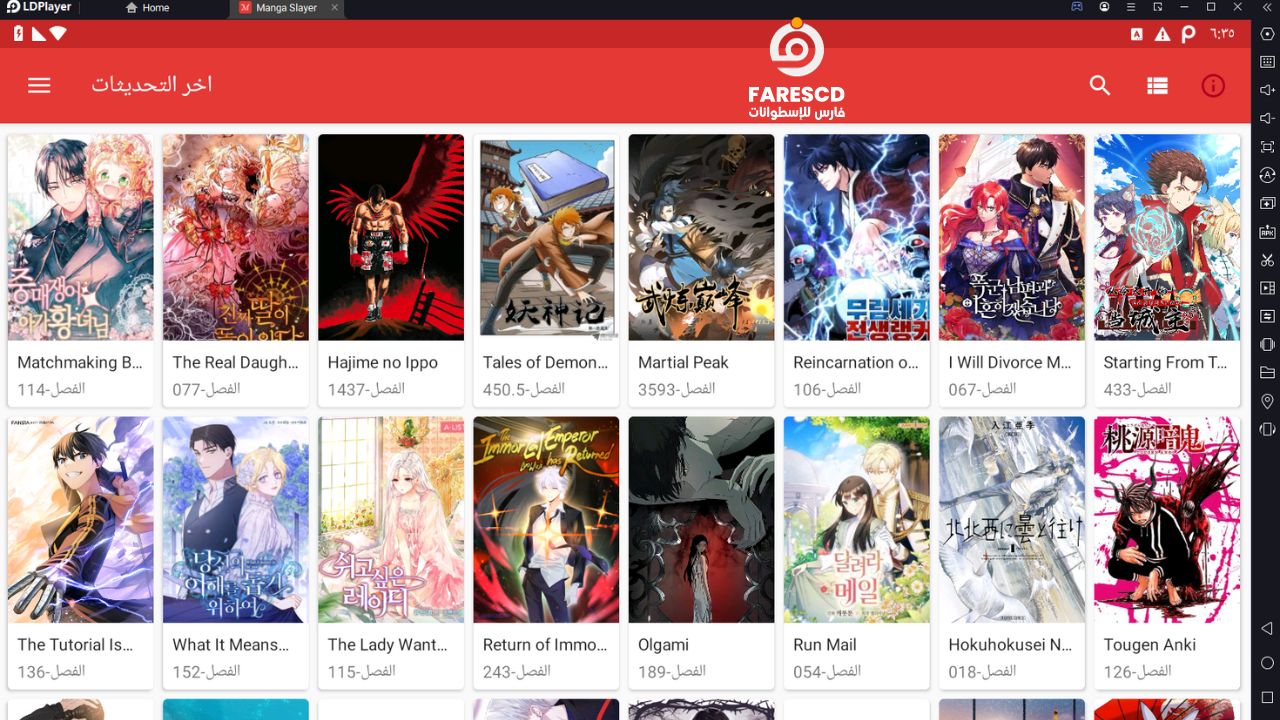Switch to list view layout

click(1157, 85)
